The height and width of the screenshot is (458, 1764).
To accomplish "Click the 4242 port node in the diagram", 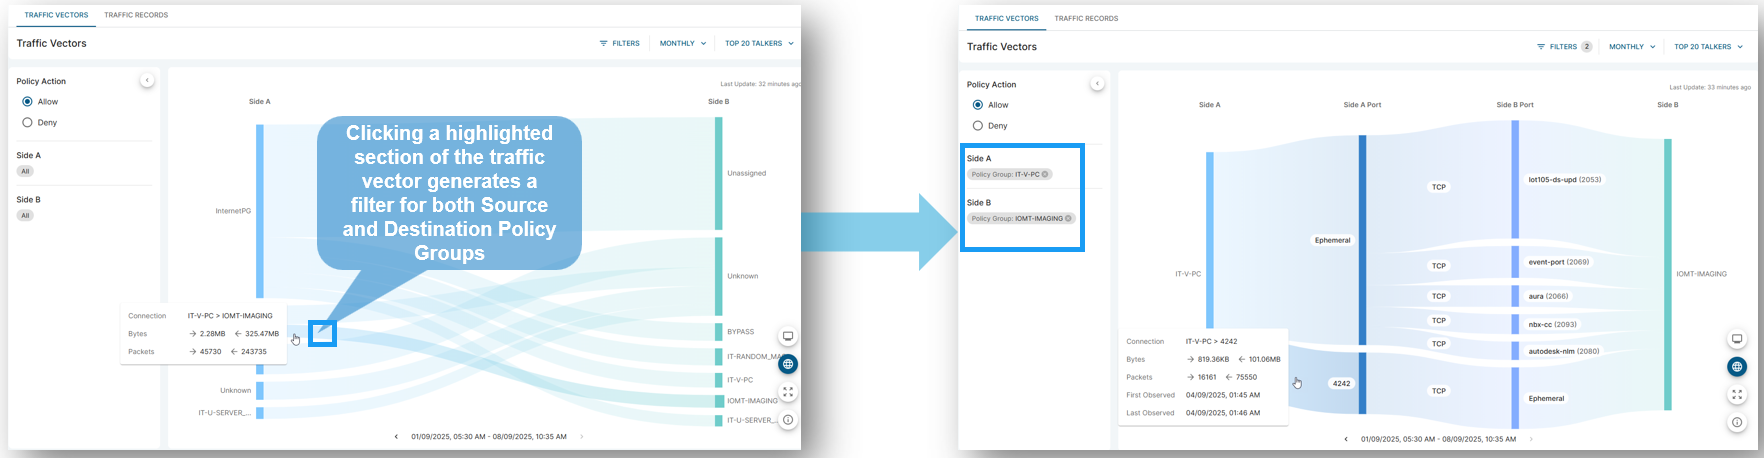I will coord(1341,383).
